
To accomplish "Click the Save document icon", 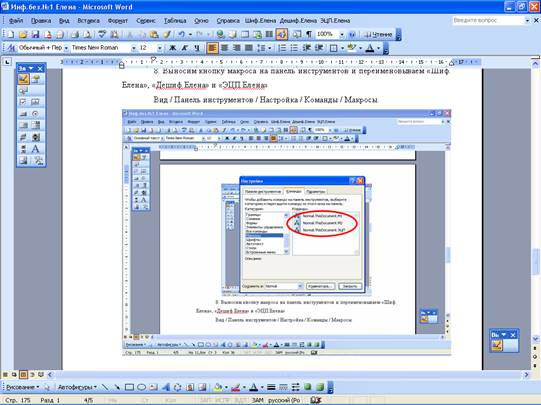I will point(36,34).
